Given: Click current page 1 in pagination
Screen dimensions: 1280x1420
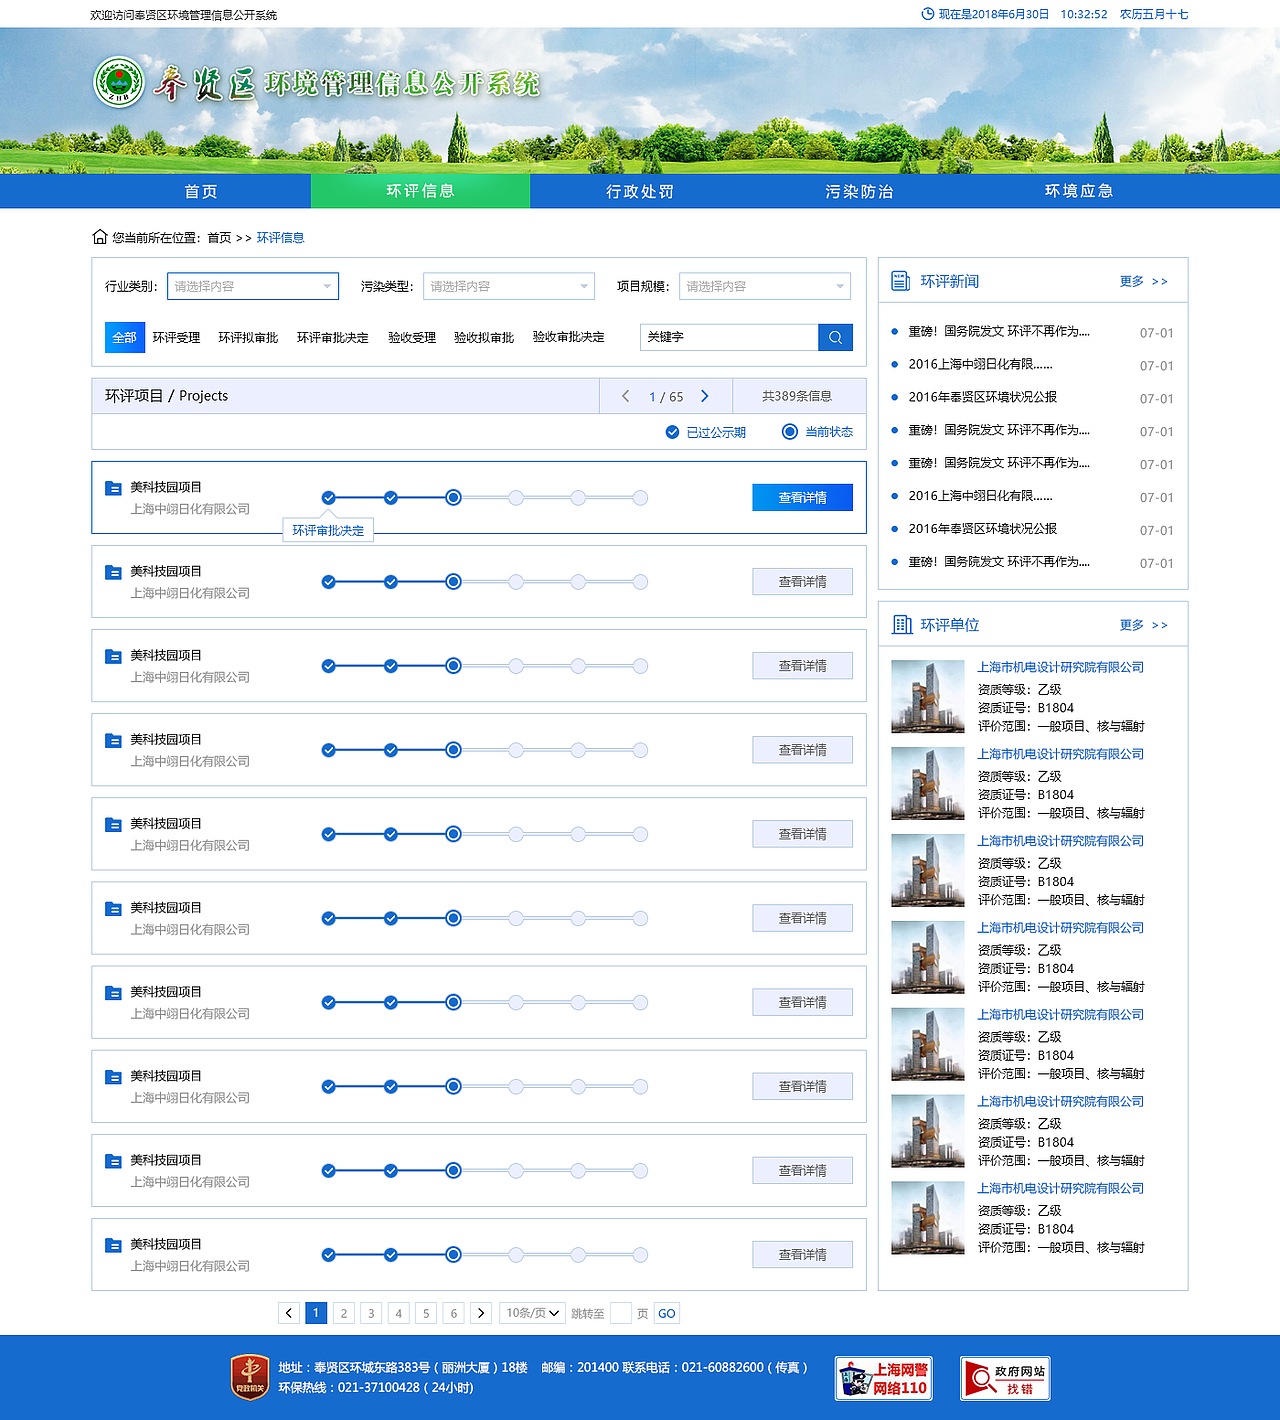Looking at the screenshot, I should tap(316, 1313).
